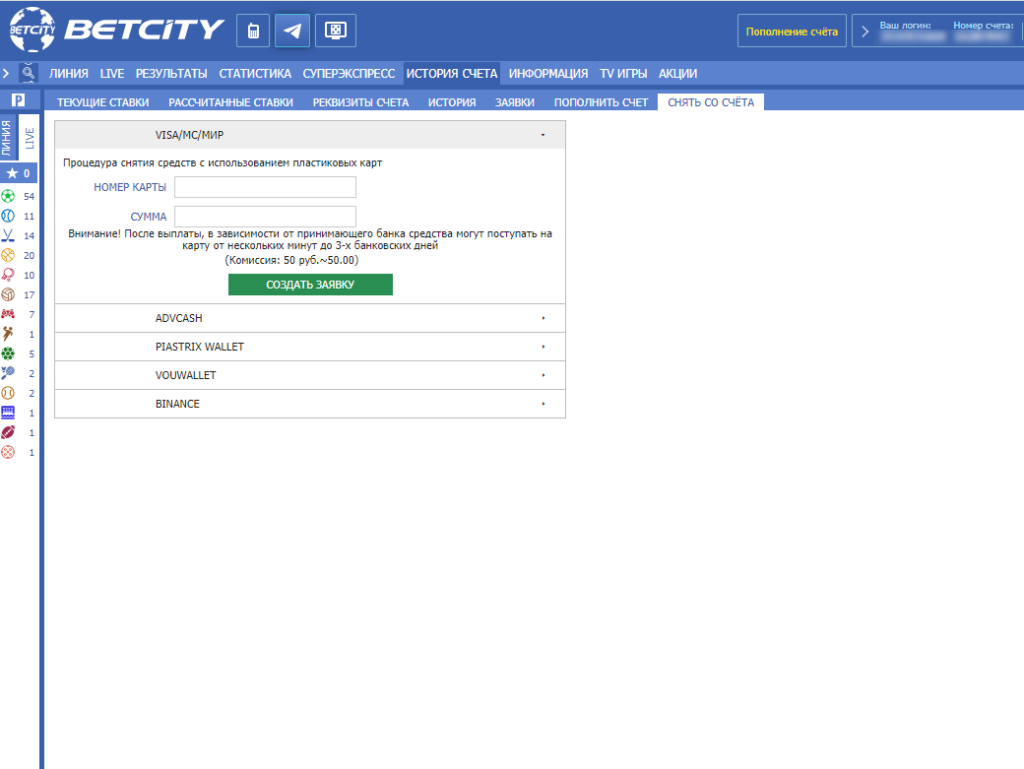Select СНЯТЬ СО СЧЁТА tab
Image resolution: width=1024 pixels, height=769 pixels.
tap(711, 102)
